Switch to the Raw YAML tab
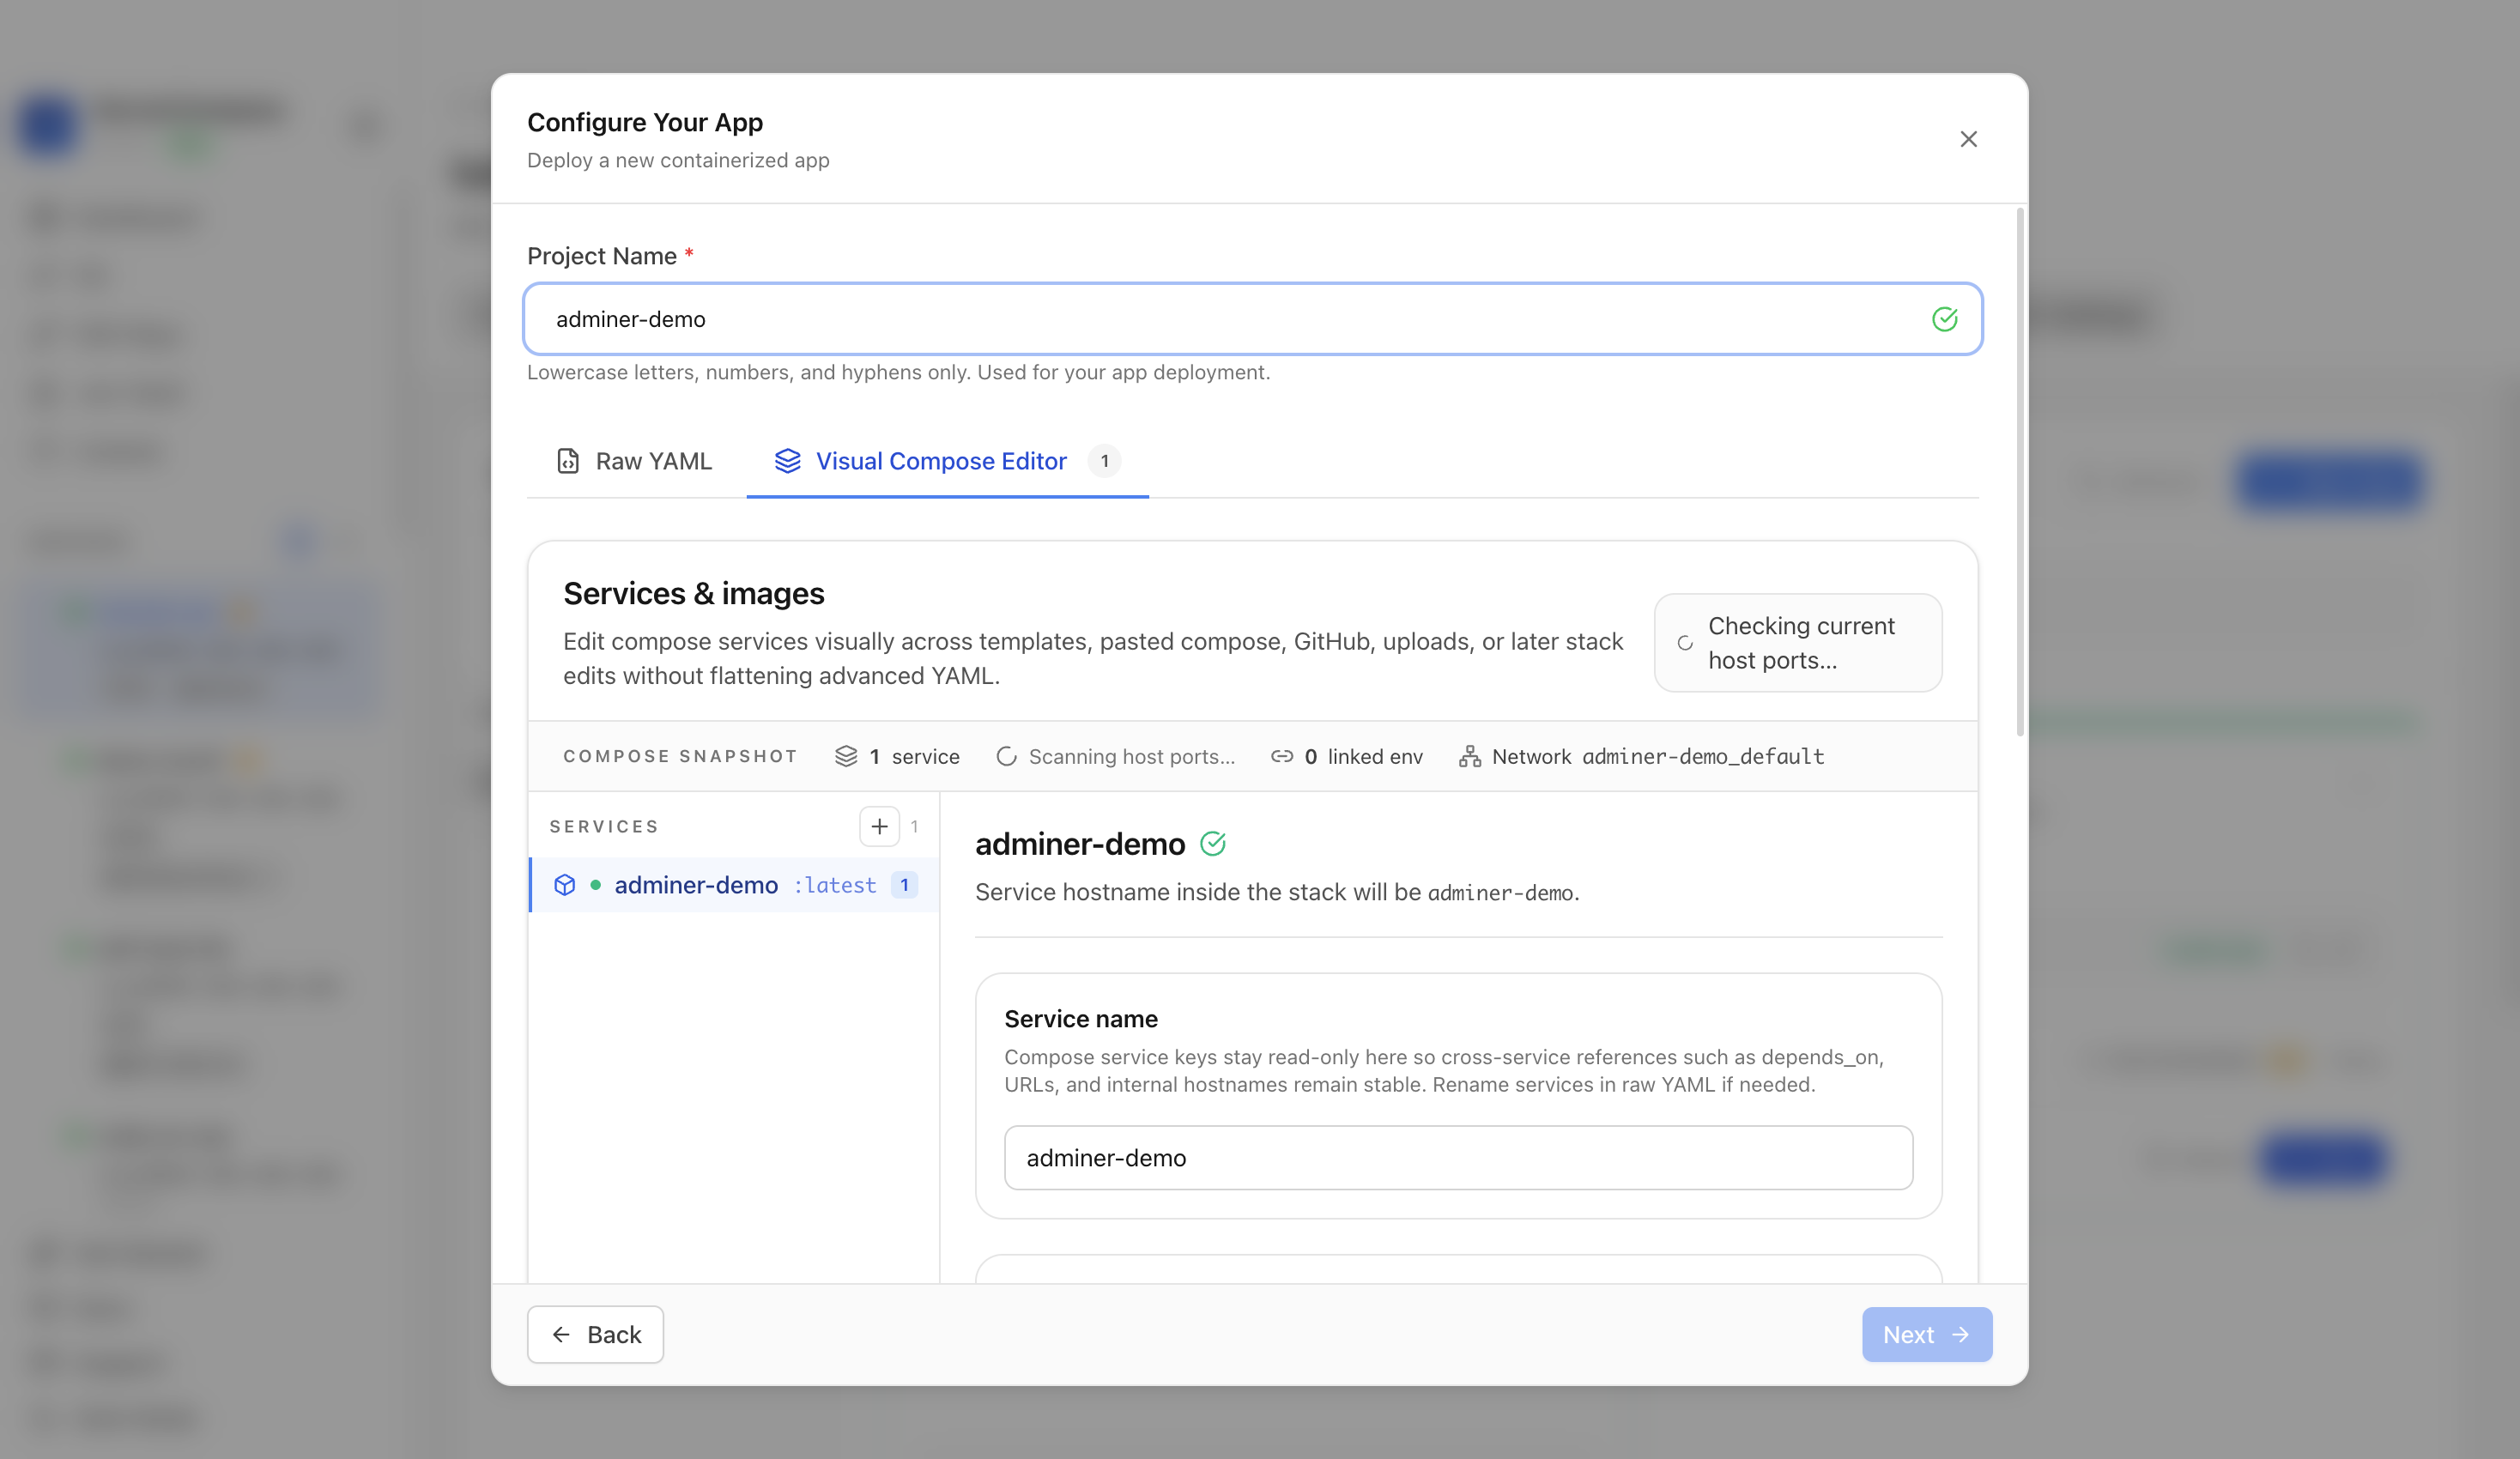The width and height of the screenshot is (2520, 1459). [635, 461]
